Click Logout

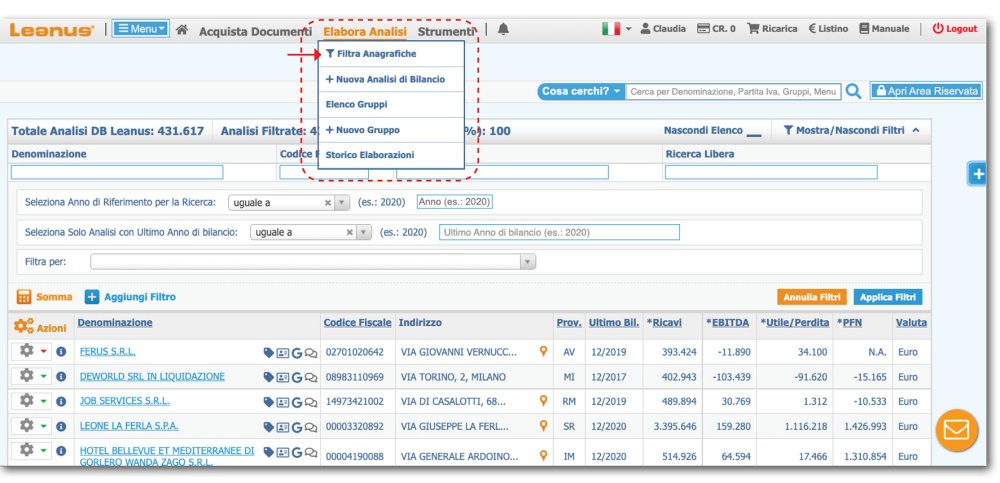[955, 29]
